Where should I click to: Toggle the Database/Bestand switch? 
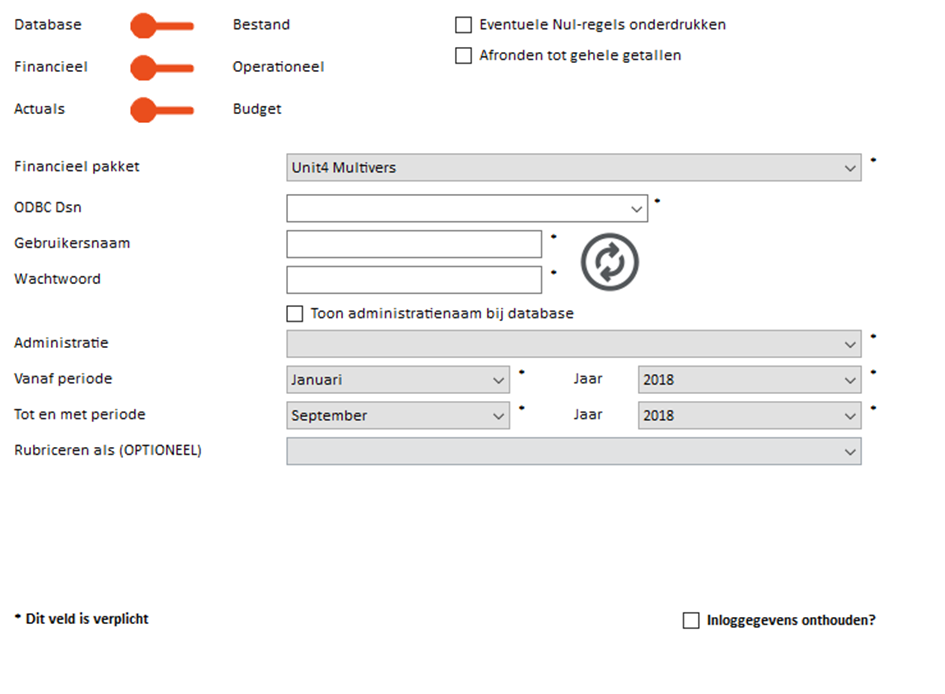tap(162, 26)
